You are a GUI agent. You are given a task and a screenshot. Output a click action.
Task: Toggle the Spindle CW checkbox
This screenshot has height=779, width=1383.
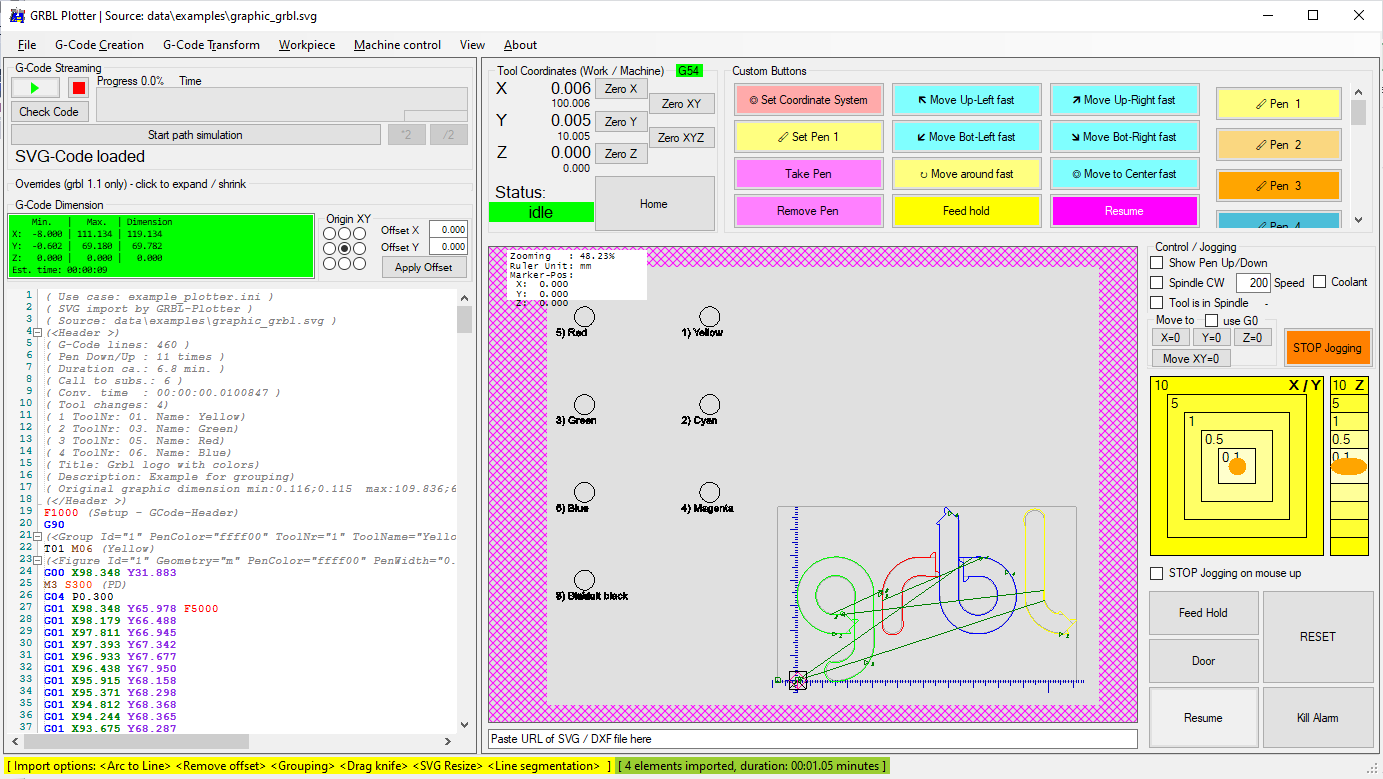[x=1157, y=283]
